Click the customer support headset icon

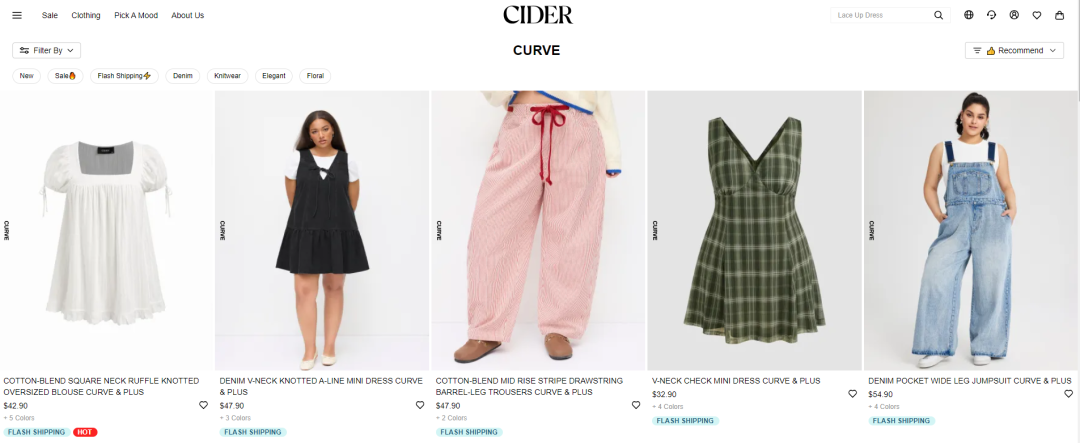coord(991,15)
